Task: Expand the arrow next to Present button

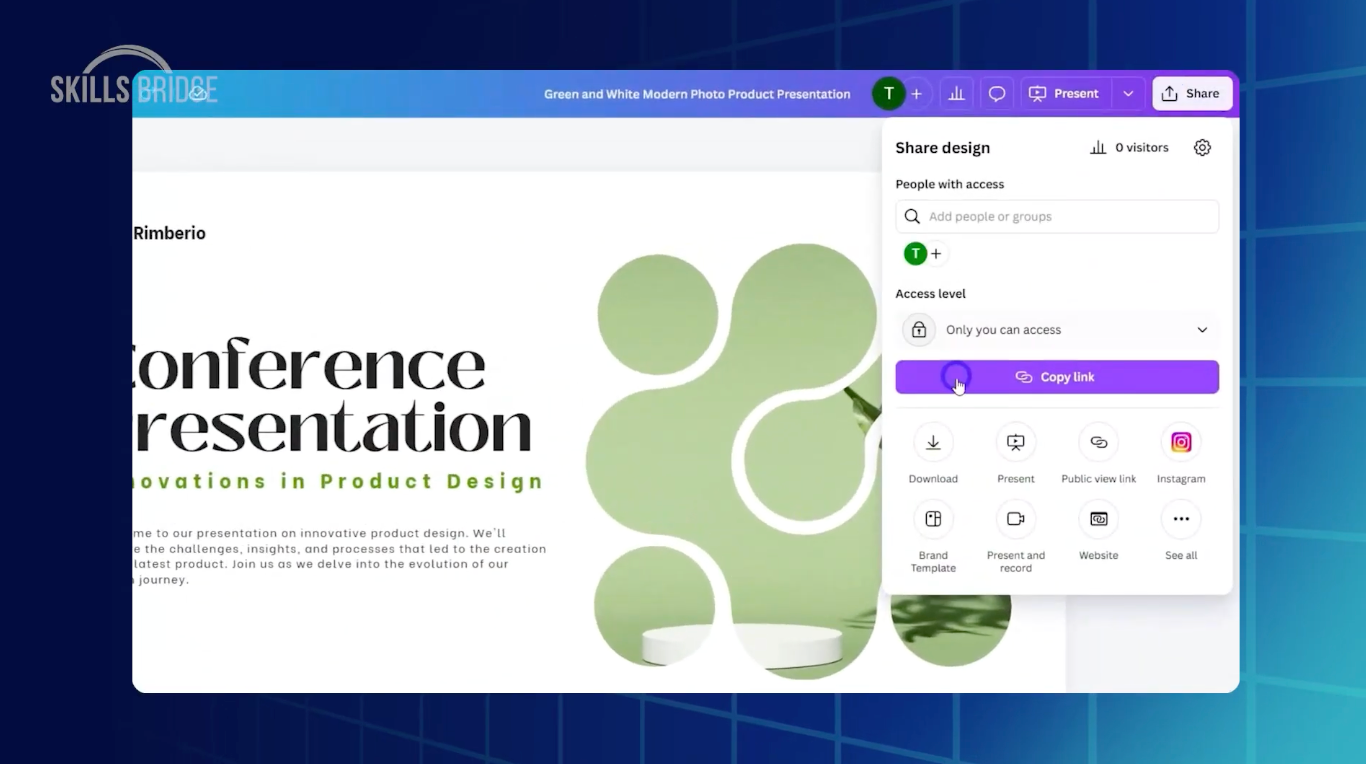Action: [x=1128, y=94]
